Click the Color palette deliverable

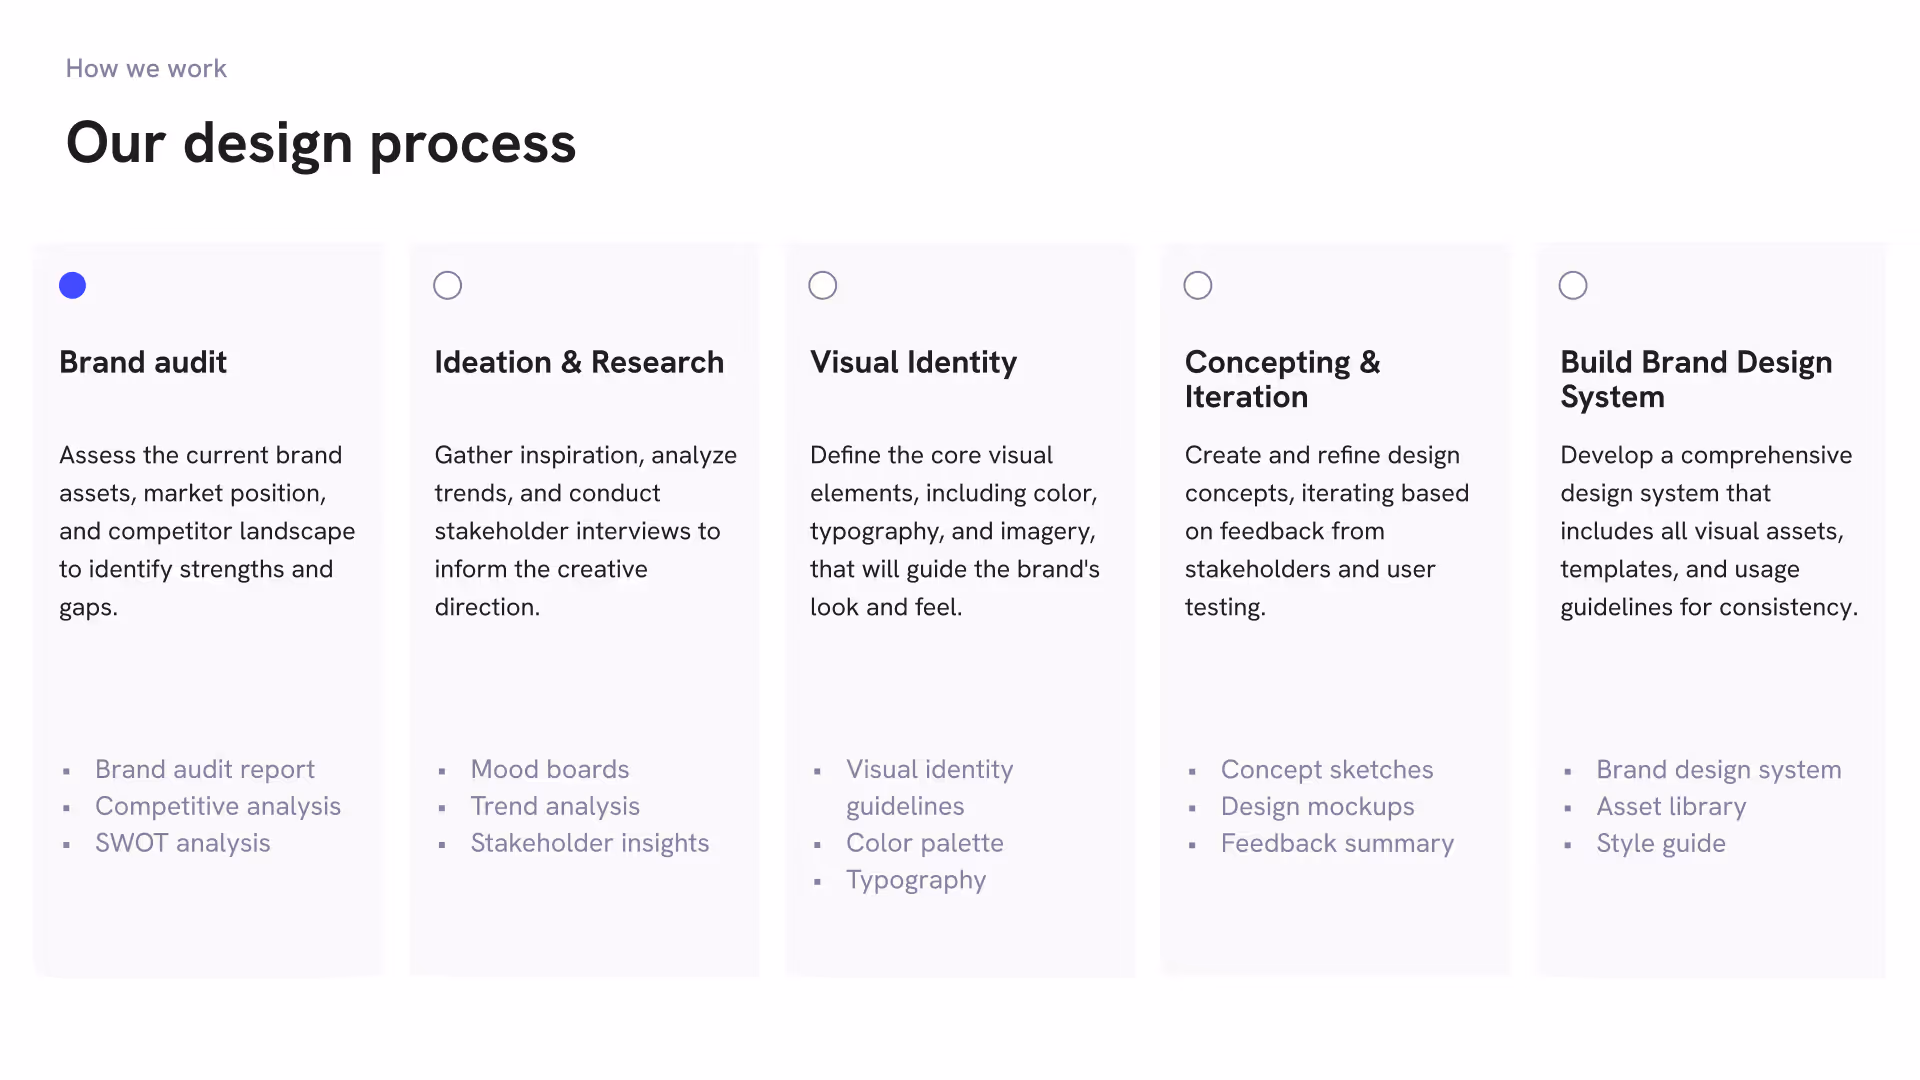pyautogui.click(x=925, y=843)
